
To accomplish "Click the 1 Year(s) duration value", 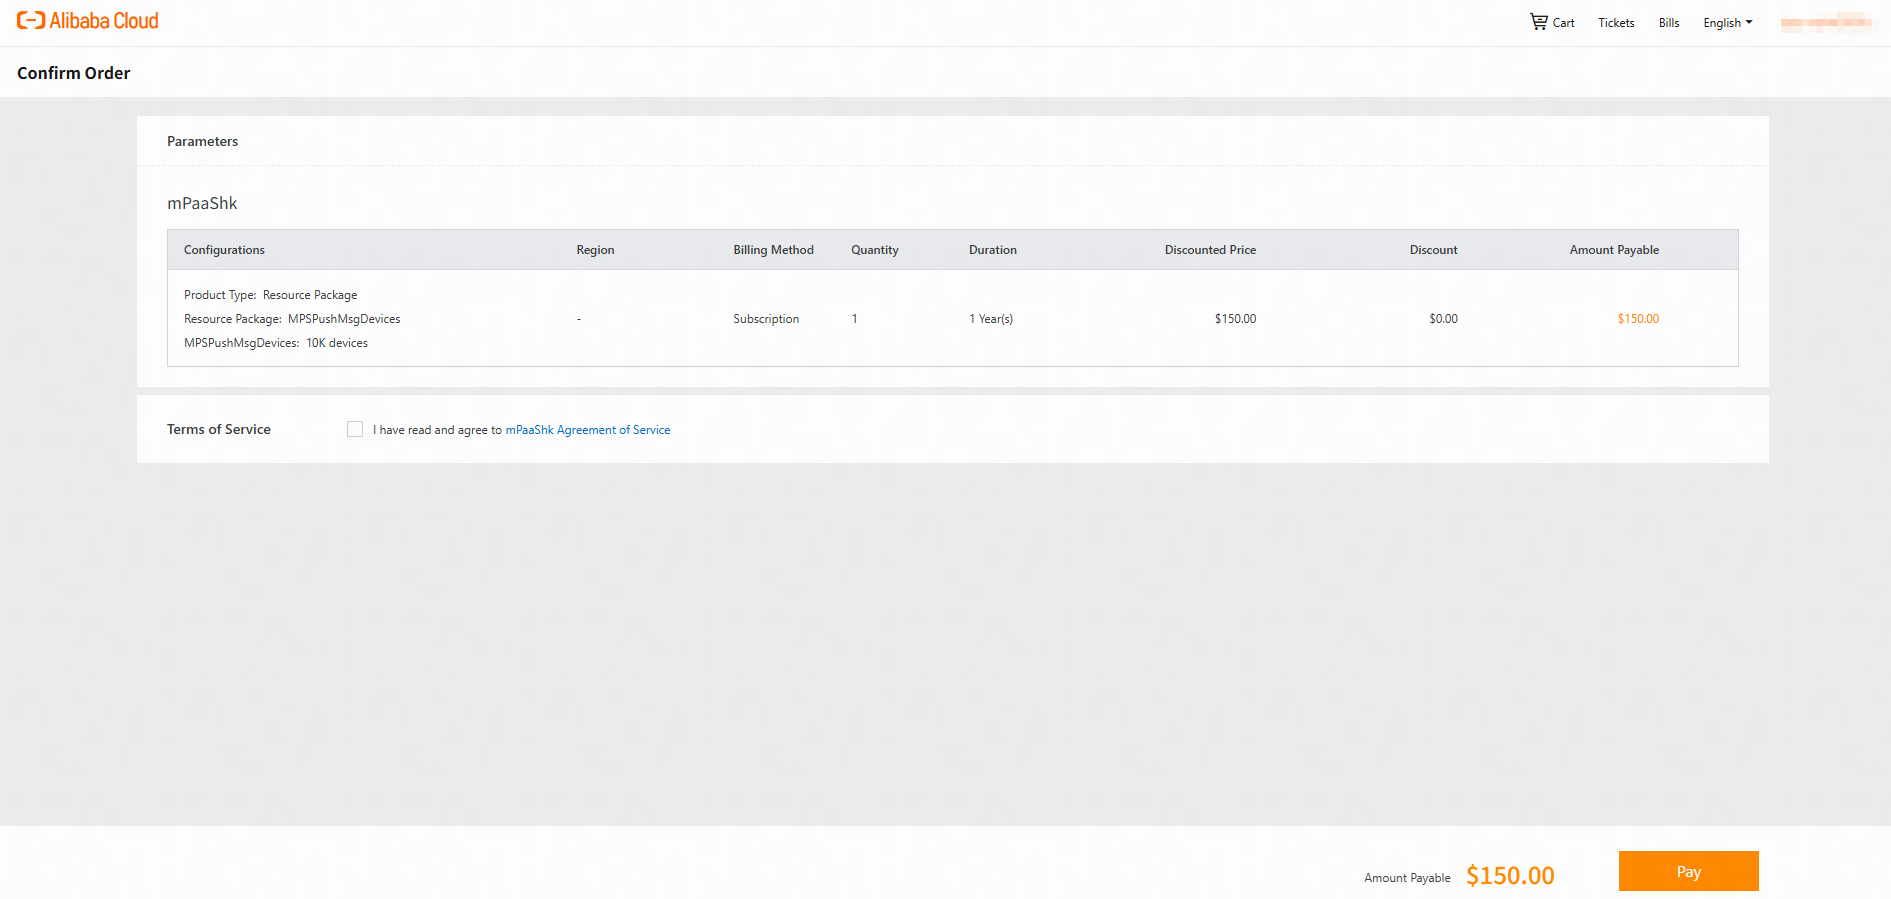I will [x=991, y=319].
